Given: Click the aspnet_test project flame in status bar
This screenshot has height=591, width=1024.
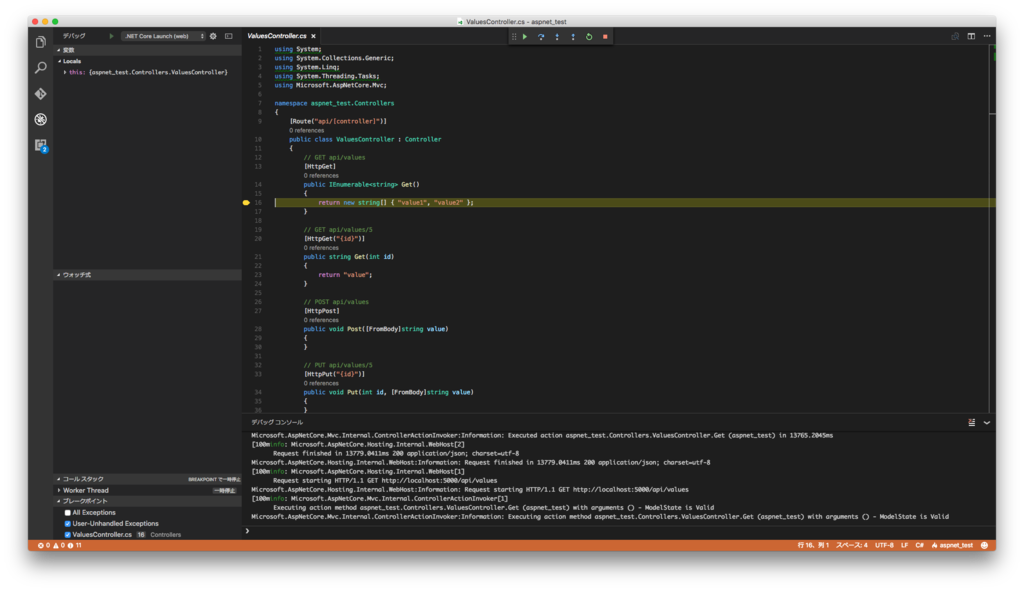Looking at the screenshot, I should pos(952,545).
